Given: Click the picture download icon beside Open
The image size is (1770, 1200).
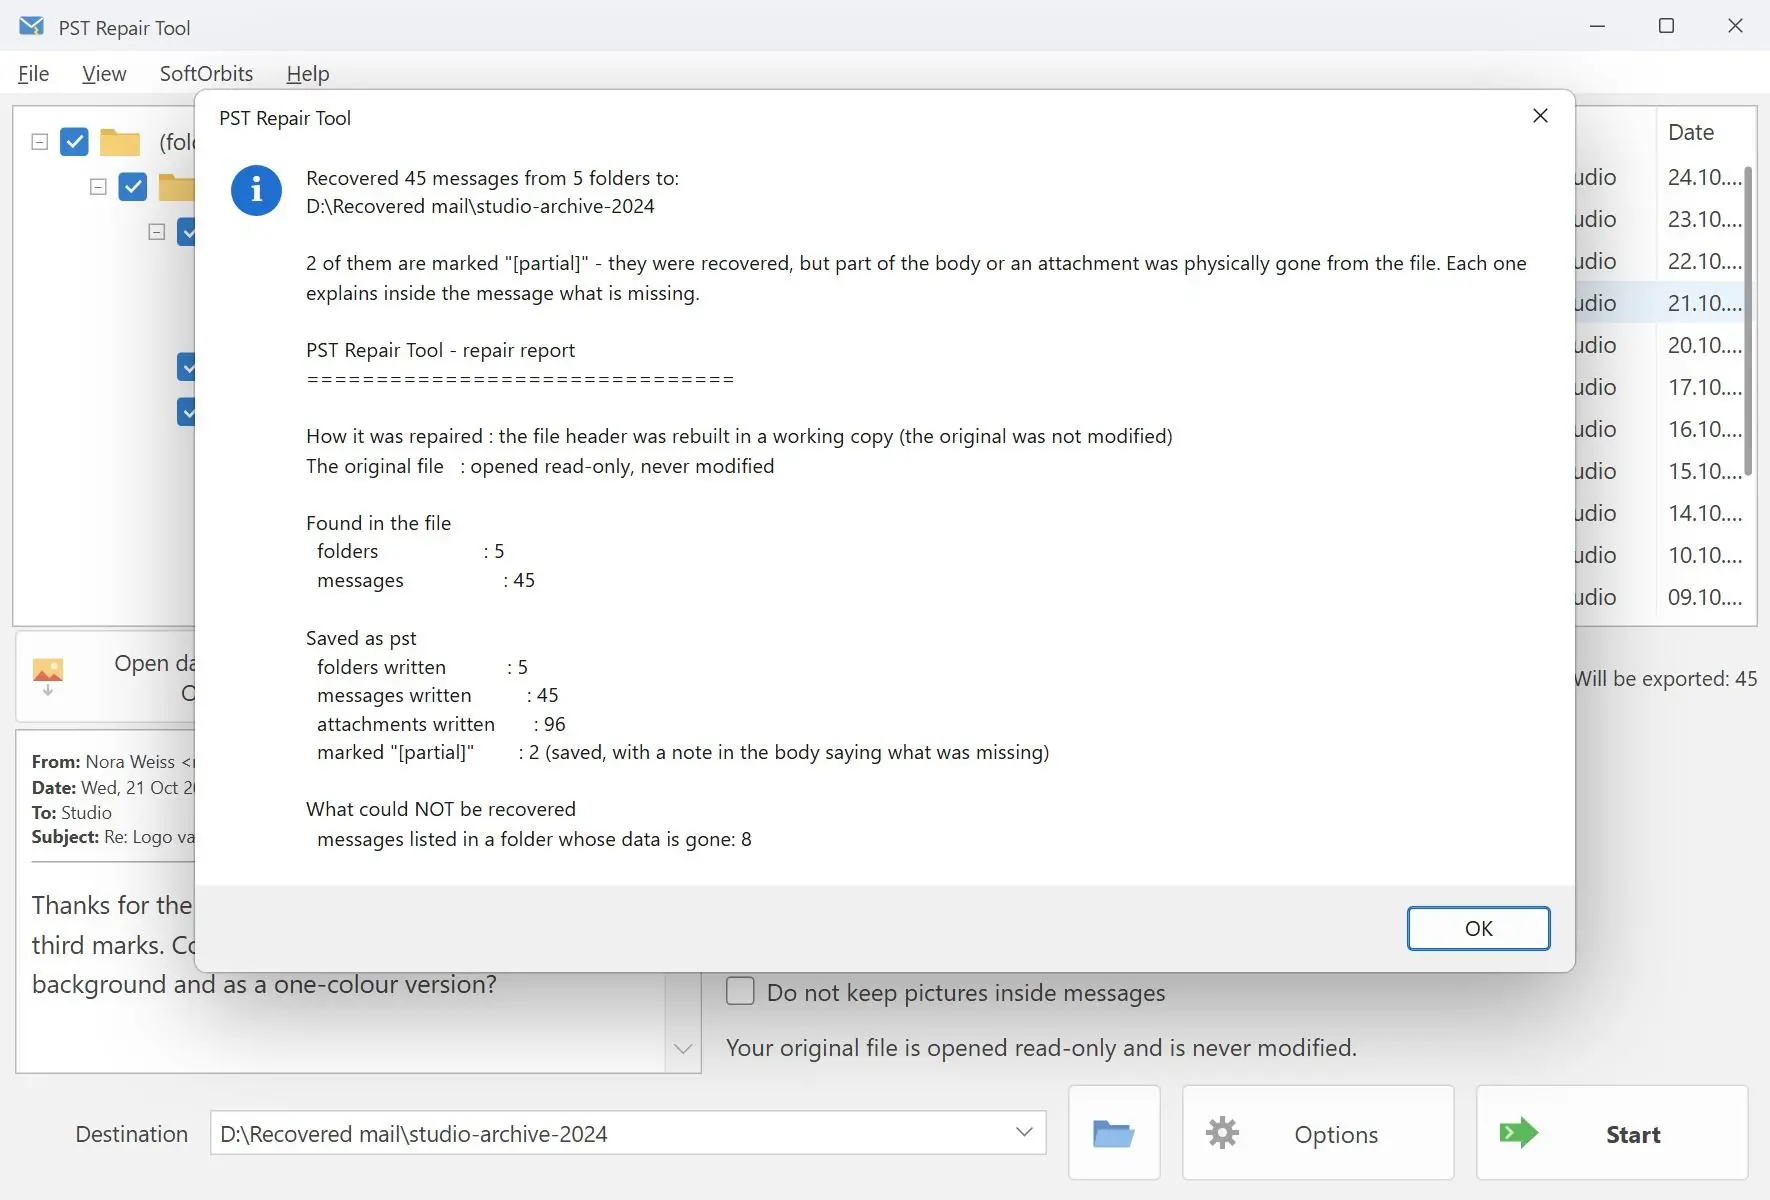Looking at the screenshot, I should click(48, 676).
